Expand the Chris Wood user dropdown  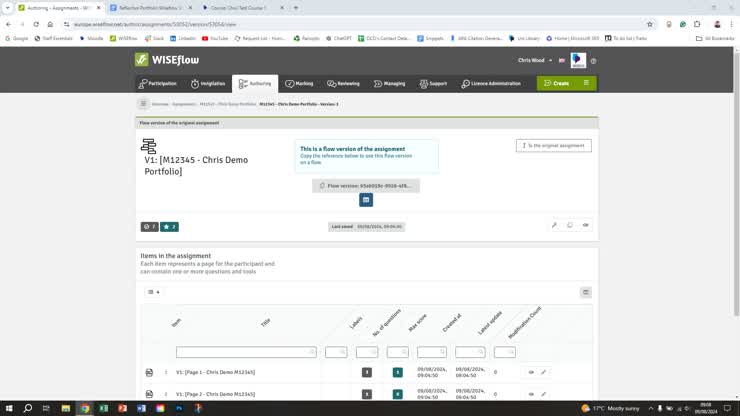pos(535,60)
